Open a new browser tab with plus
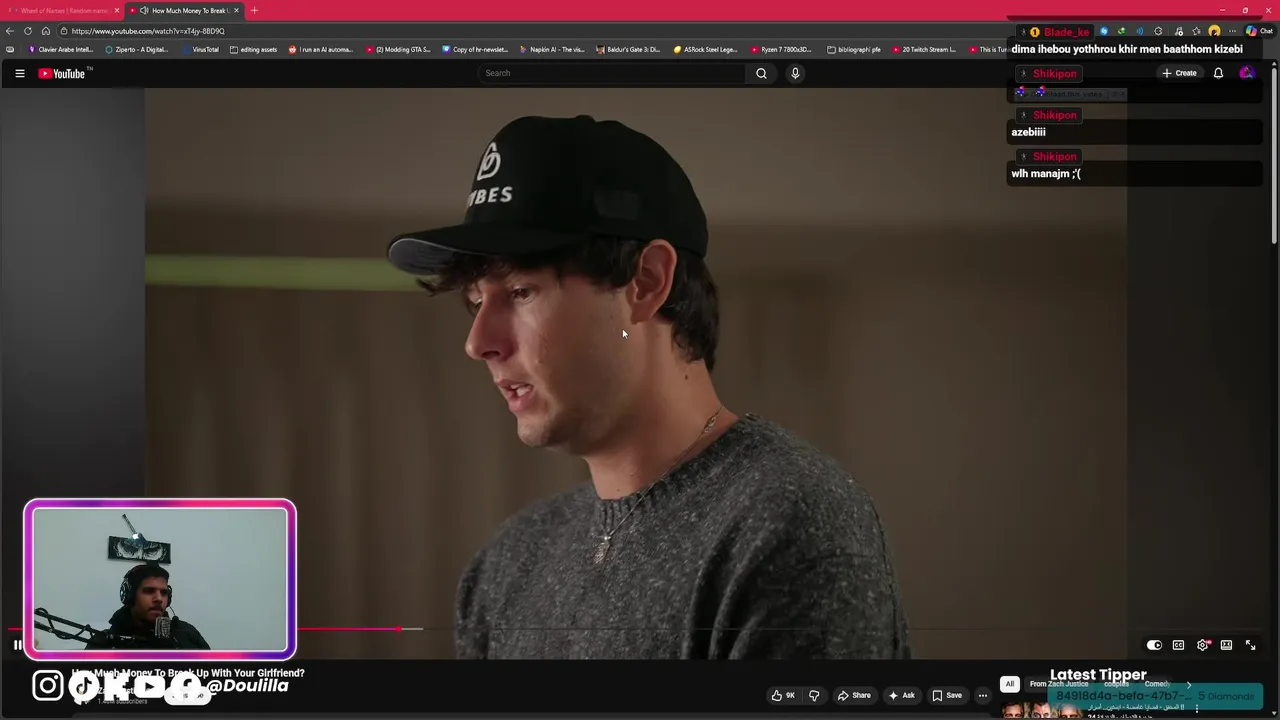Viewport: 1280px width, 720px height. tap(254, 10)
